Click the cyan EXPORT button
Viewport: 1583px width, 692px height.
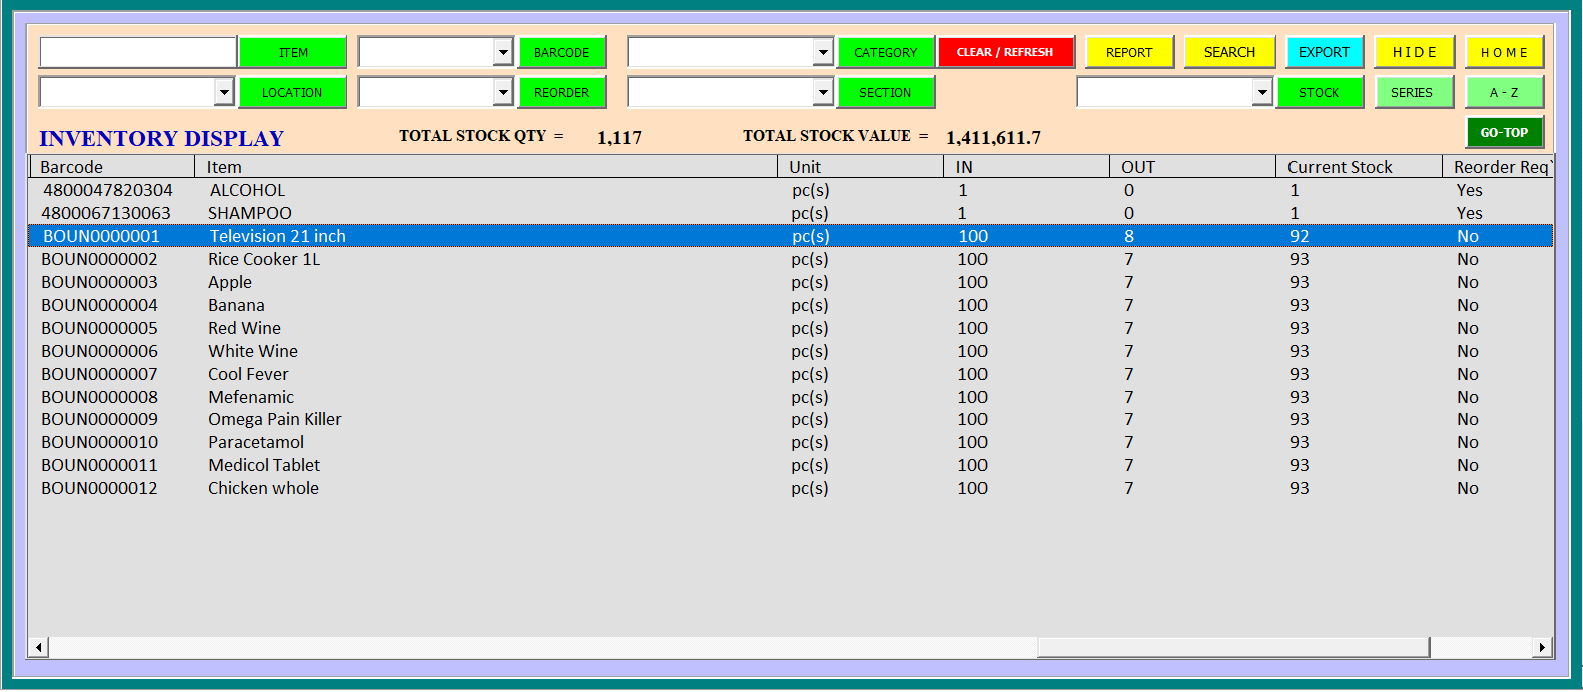1324,52
